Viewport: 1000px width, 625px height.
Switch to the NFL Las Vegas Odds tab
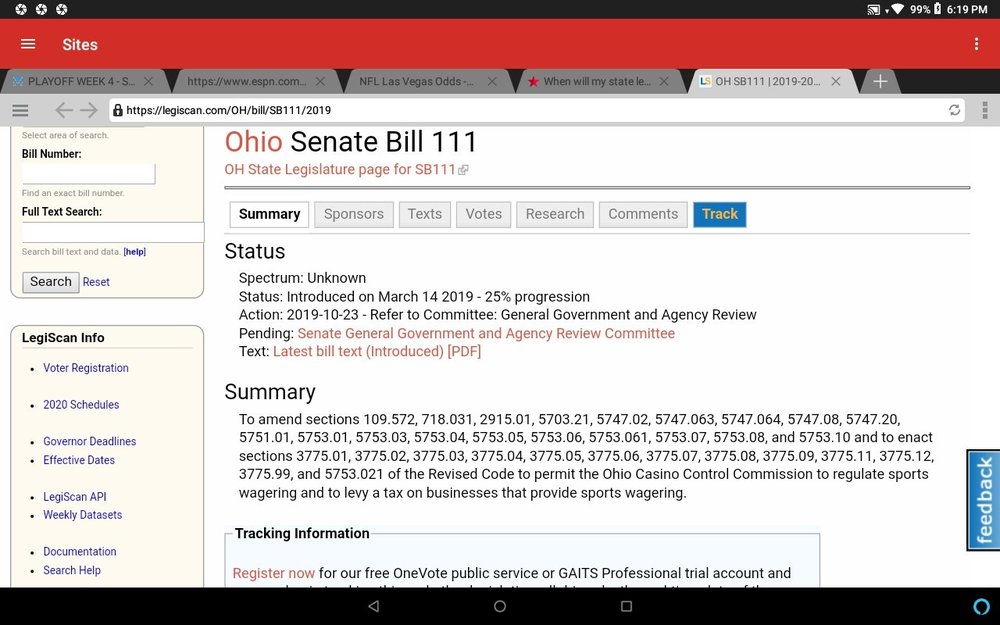point(416,82)
